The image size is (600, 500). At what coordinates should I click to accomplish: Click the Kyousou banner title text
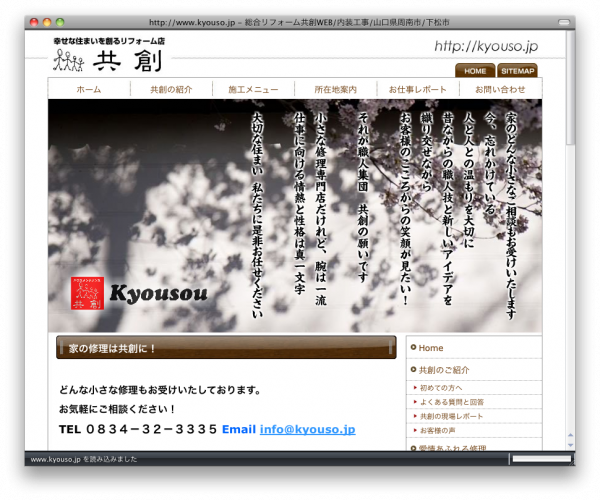coord(158,293)
